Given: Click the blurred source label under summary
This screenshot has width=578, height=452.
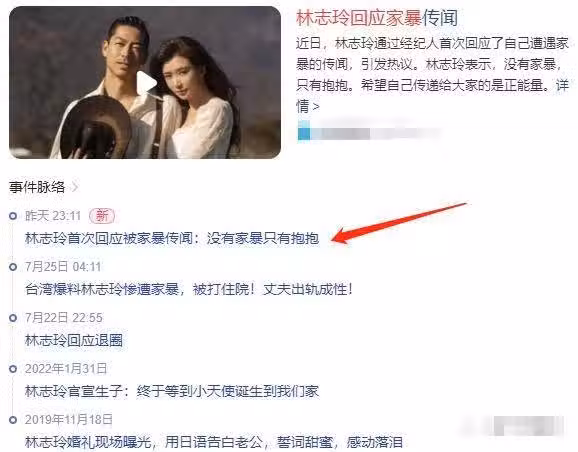Looking at the screenshot, I should [370, 133].
